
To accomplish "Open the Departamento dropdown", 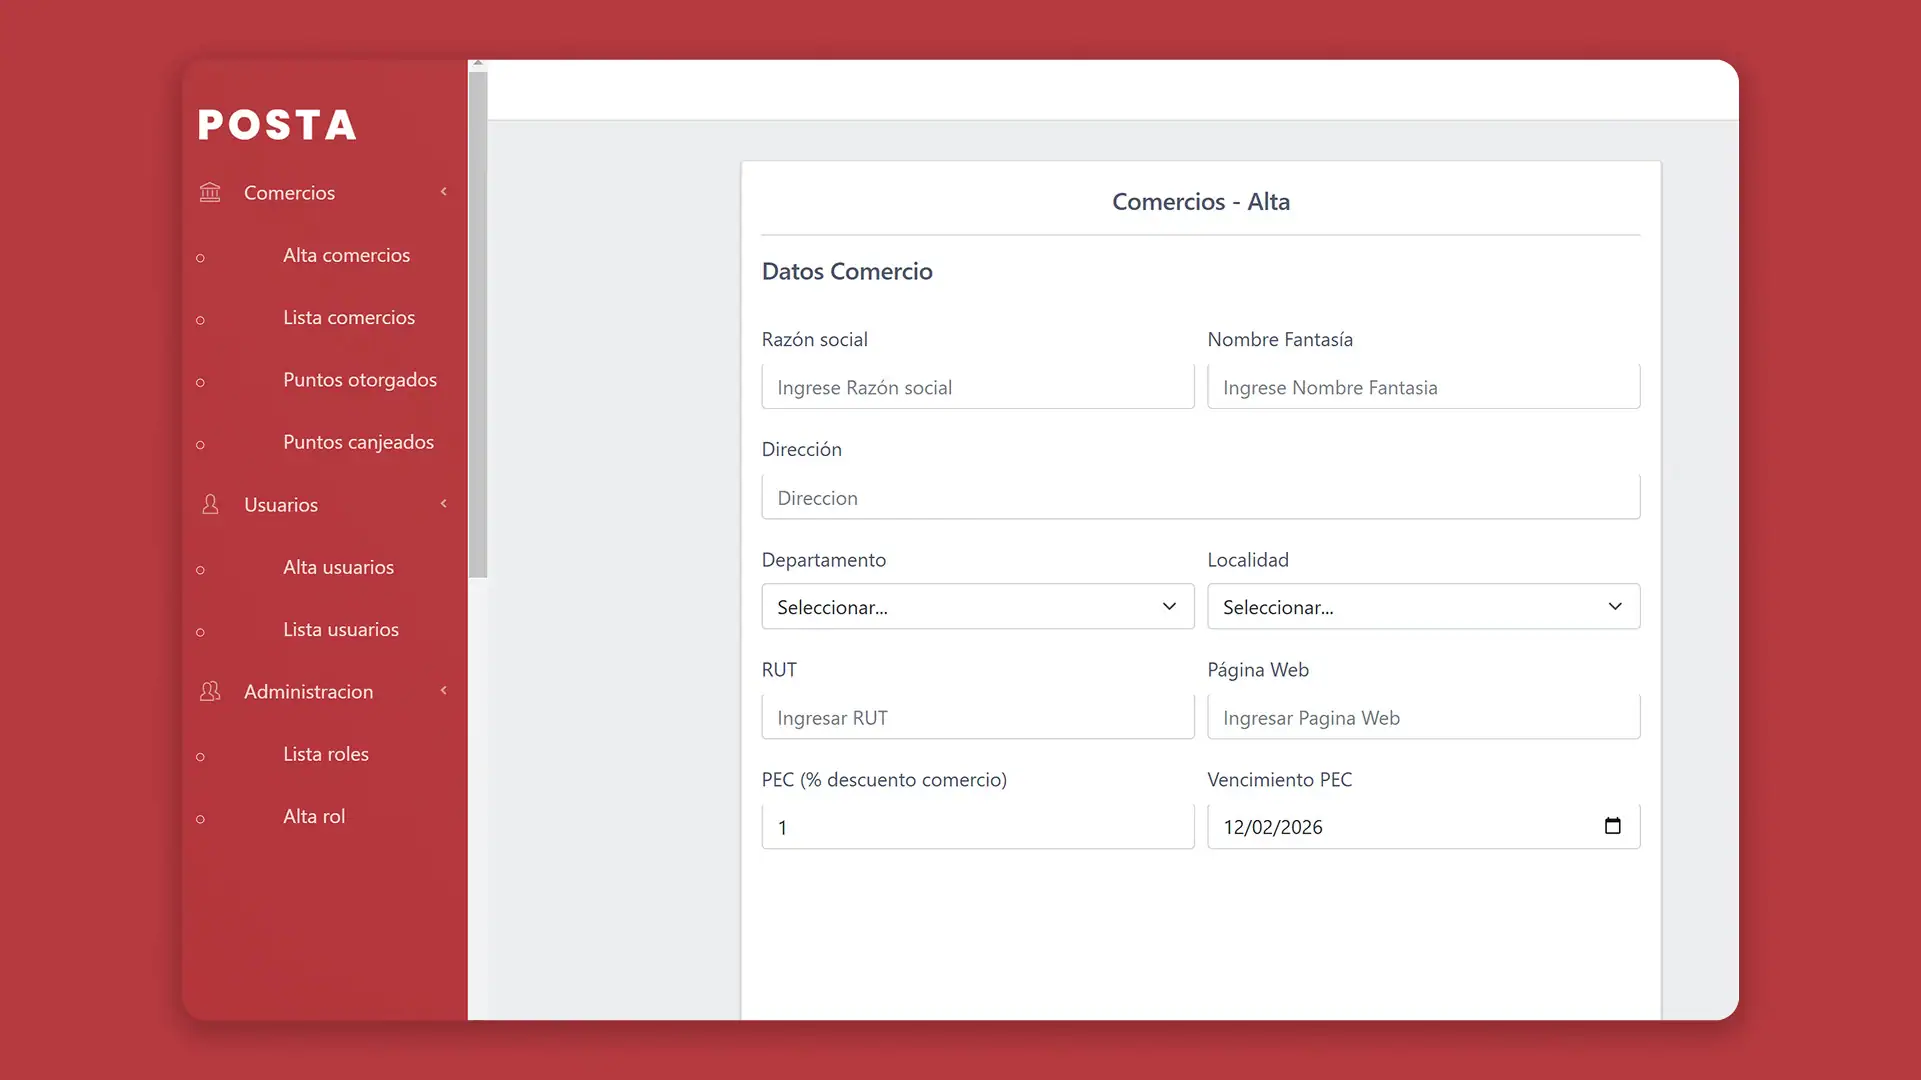I will tap(978, 606).
